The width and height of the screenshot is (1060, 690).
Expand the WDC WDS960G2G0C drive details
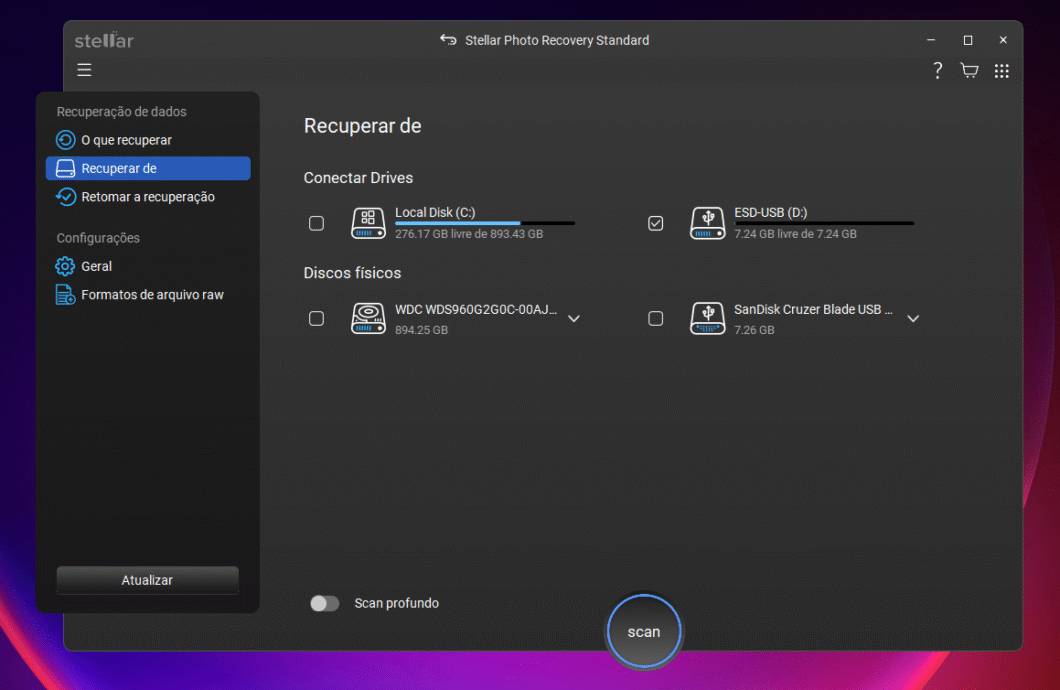pyautogui.click(x=574, y=318)
